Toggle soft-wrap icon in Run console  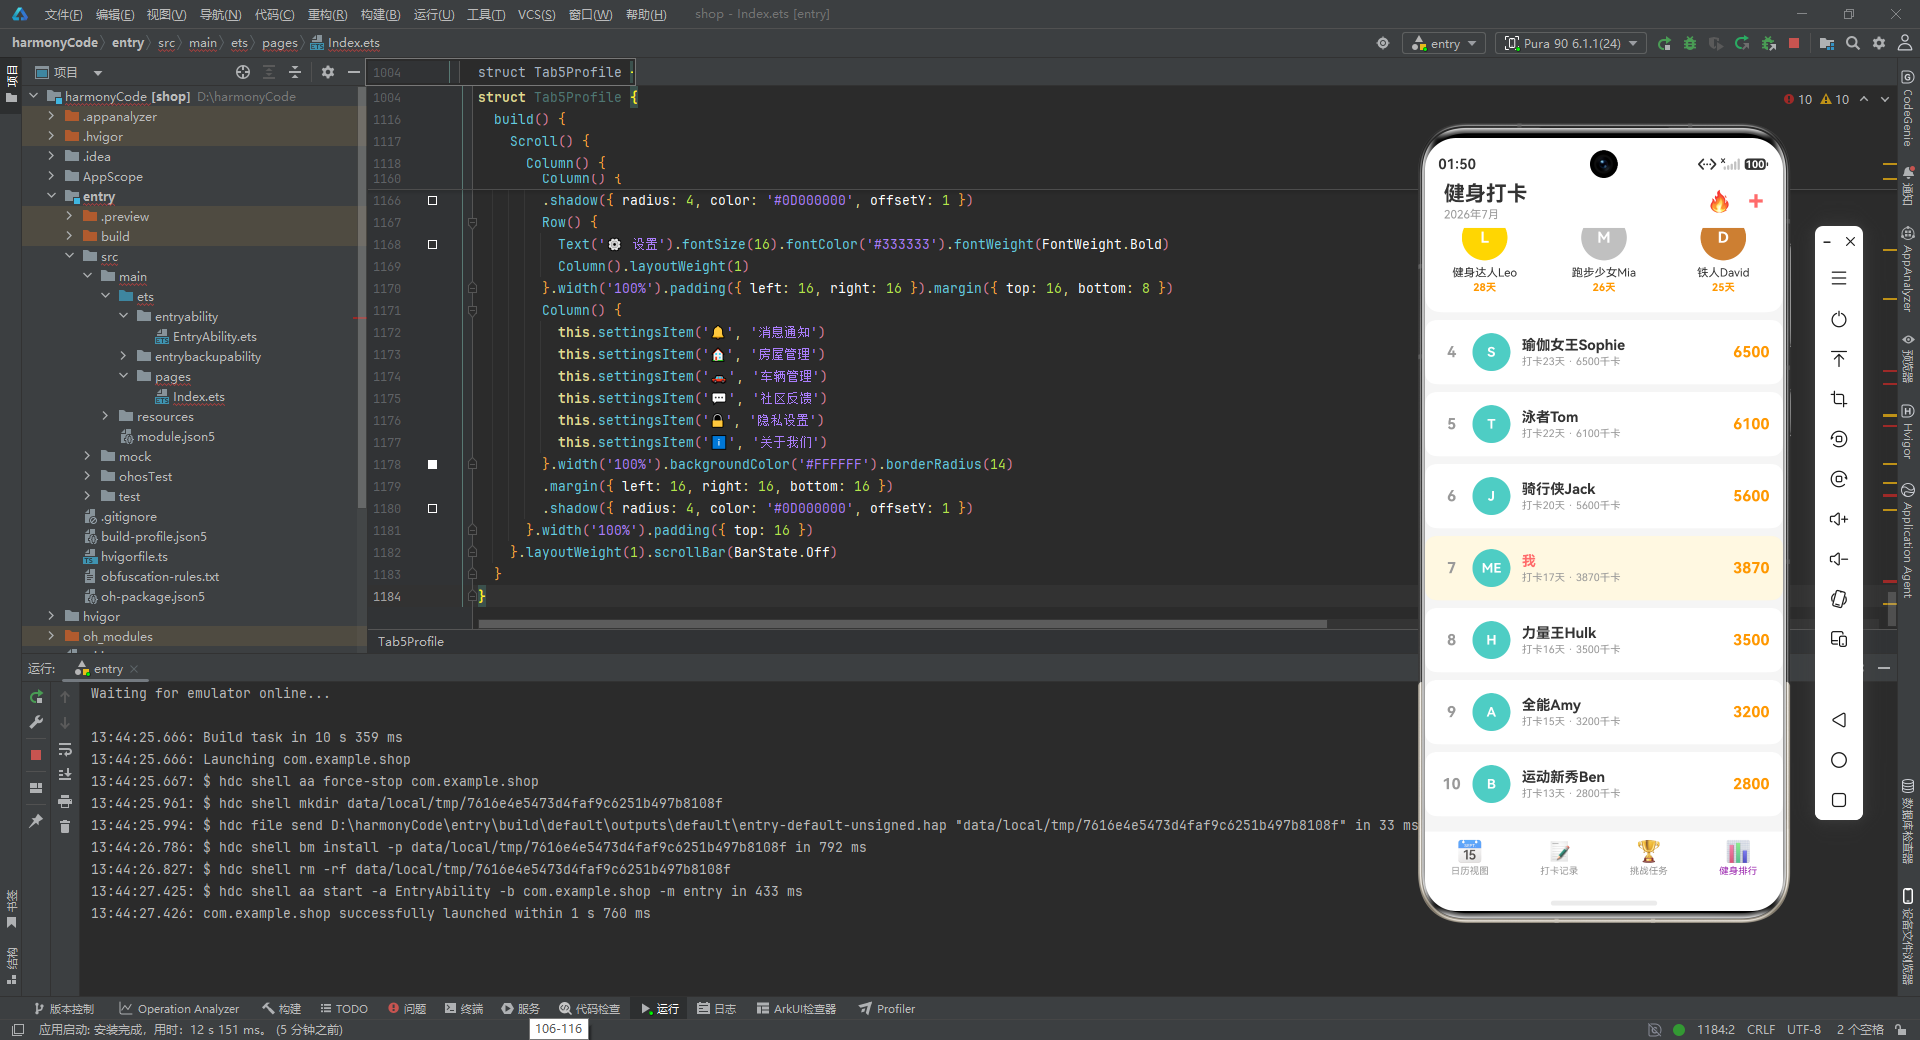(x=65, y=749)
